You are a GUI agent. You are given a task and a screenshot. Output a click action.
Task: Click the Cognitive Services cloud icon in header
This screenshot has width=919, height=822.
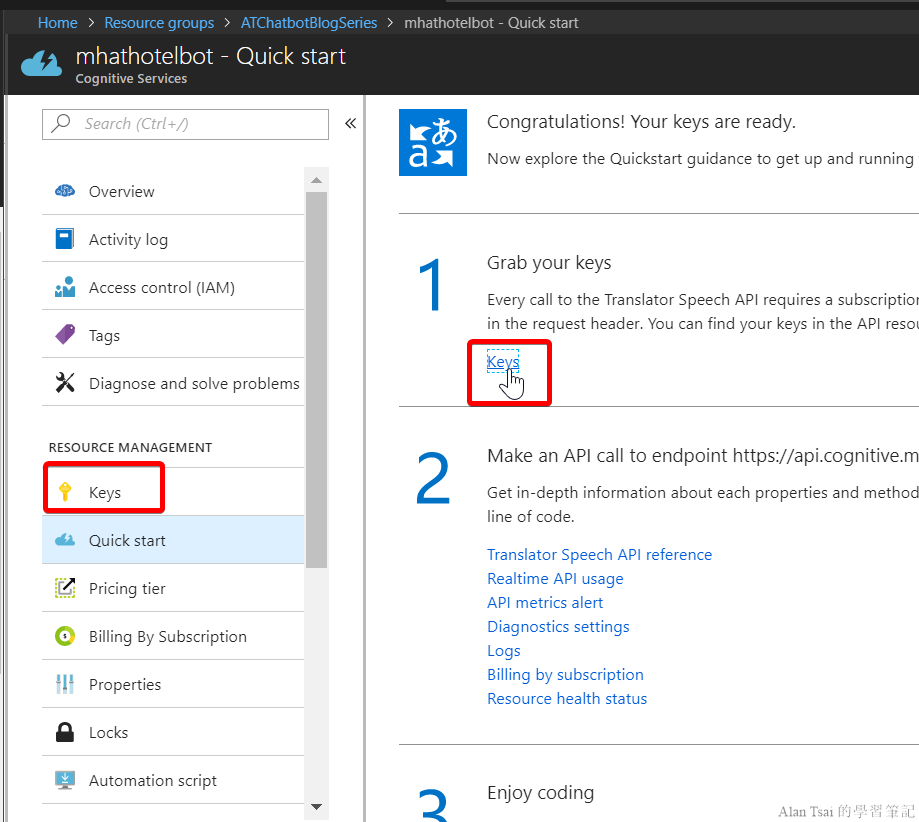point(42,64)
